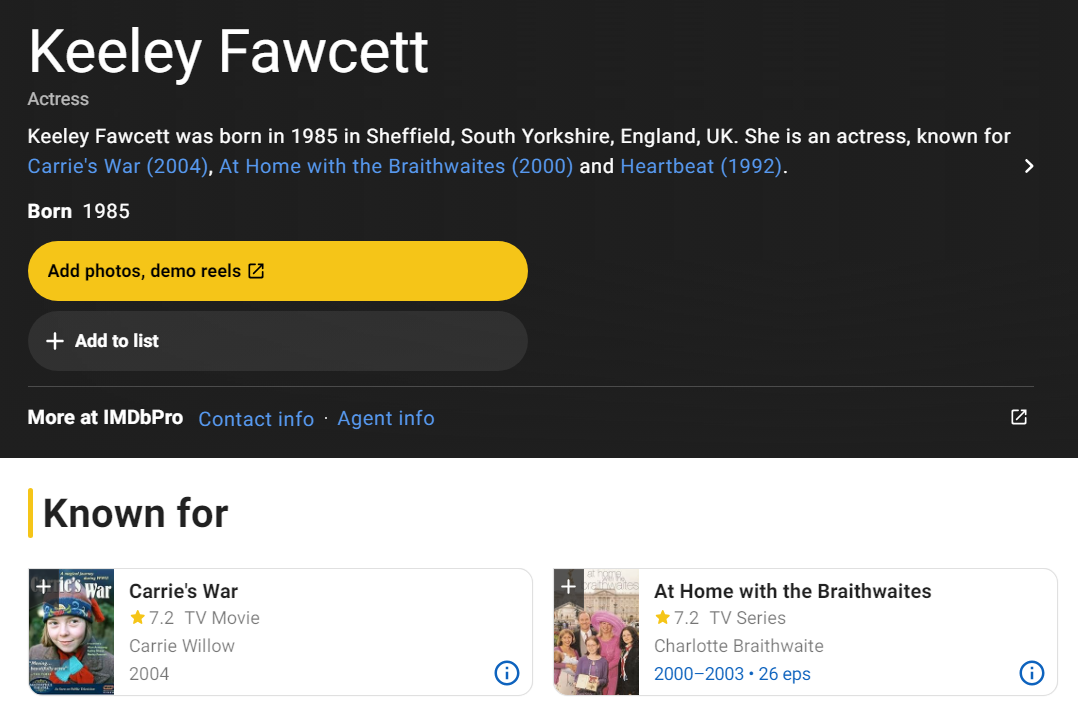This screenshot has width=1078, height=708.
Task: Open Agent info on IMDbPro
Action: [x=386, y=418]
